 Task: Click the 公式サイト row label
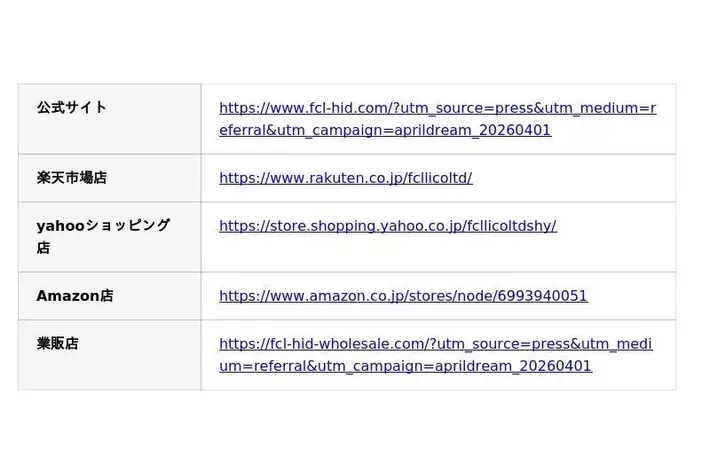pos(72,107)
